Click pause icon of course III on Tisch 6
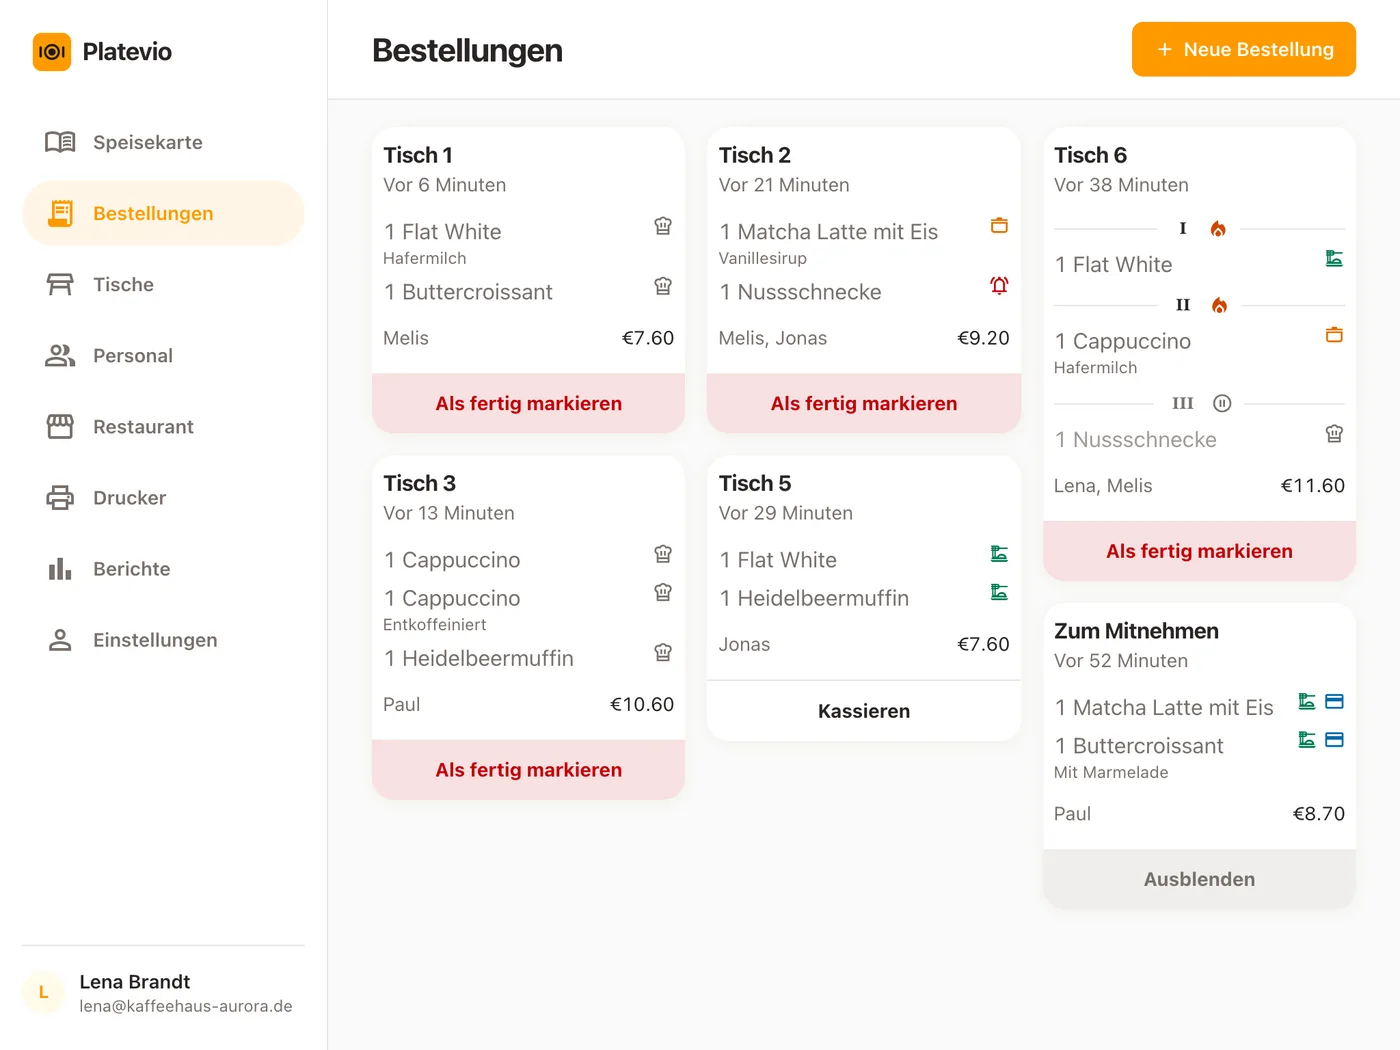The width and height of the screenshot is (1400, 1050). (1222, 403)
